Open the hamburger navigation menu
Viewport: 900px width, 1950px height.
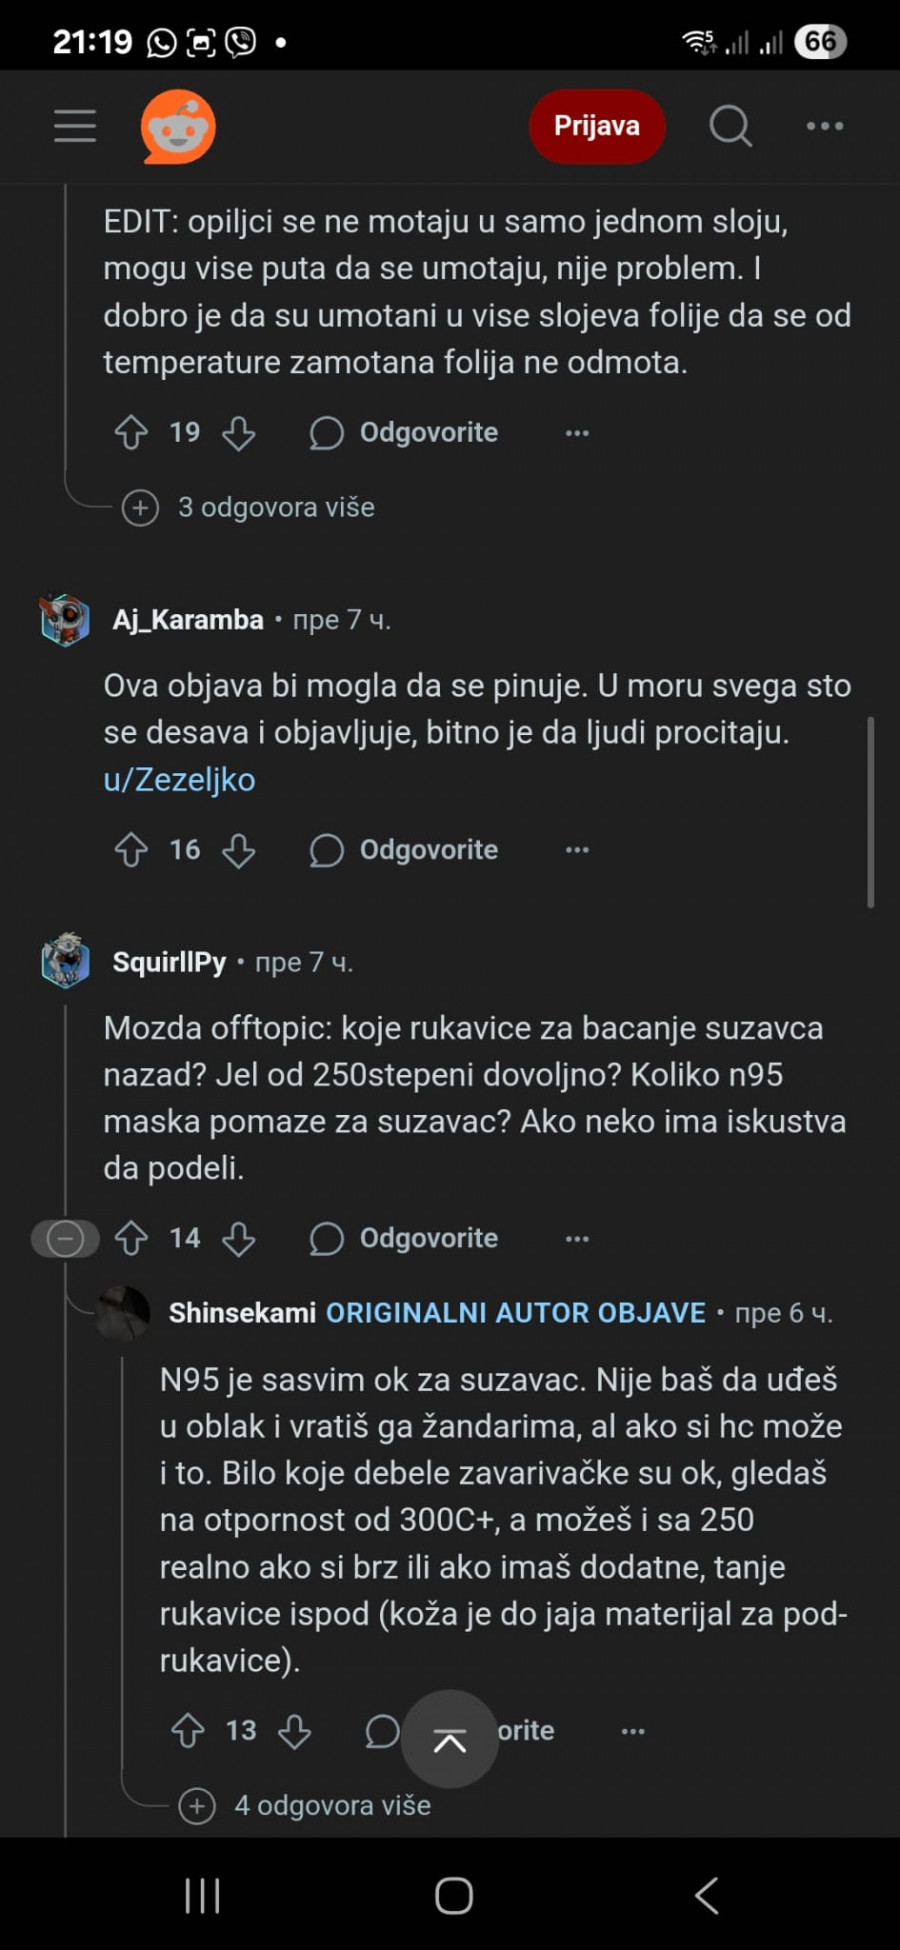pyautogui.click(x=75, y=127)
